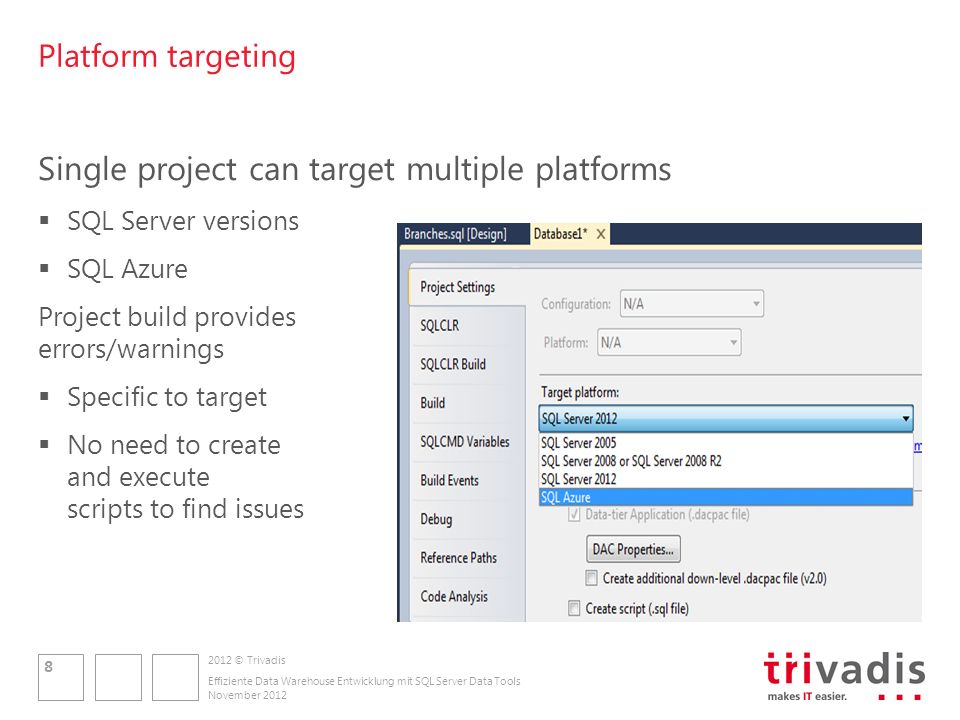Click the 'SQL Server versions' bullet text
The height and width of the screenshot is (720, 960).
(183, 221)
